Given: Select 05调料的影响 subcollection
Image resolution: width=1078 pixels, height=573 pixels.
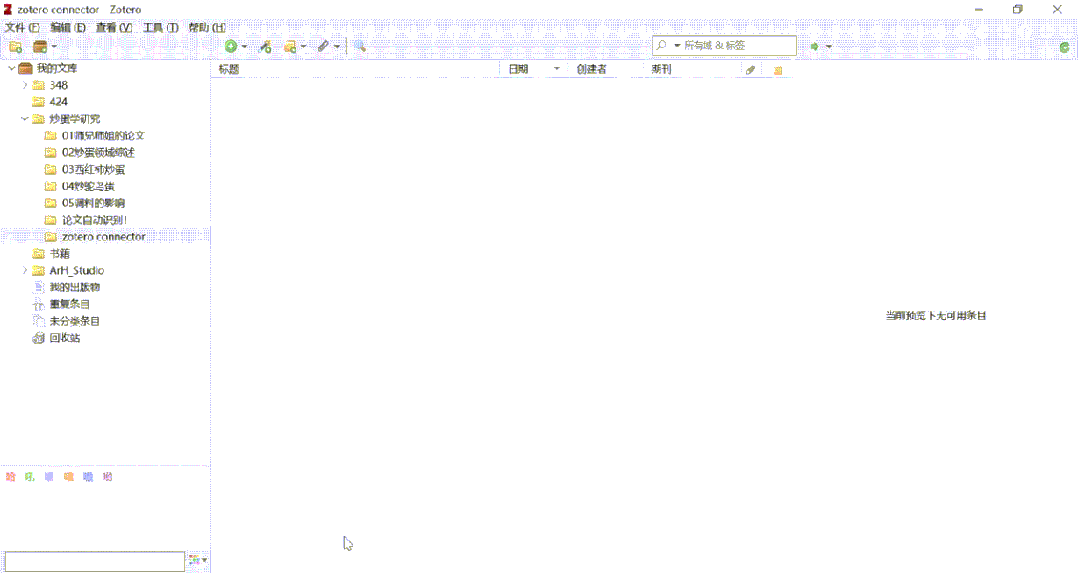Looking at the screenshot, I should coord(94,203).
